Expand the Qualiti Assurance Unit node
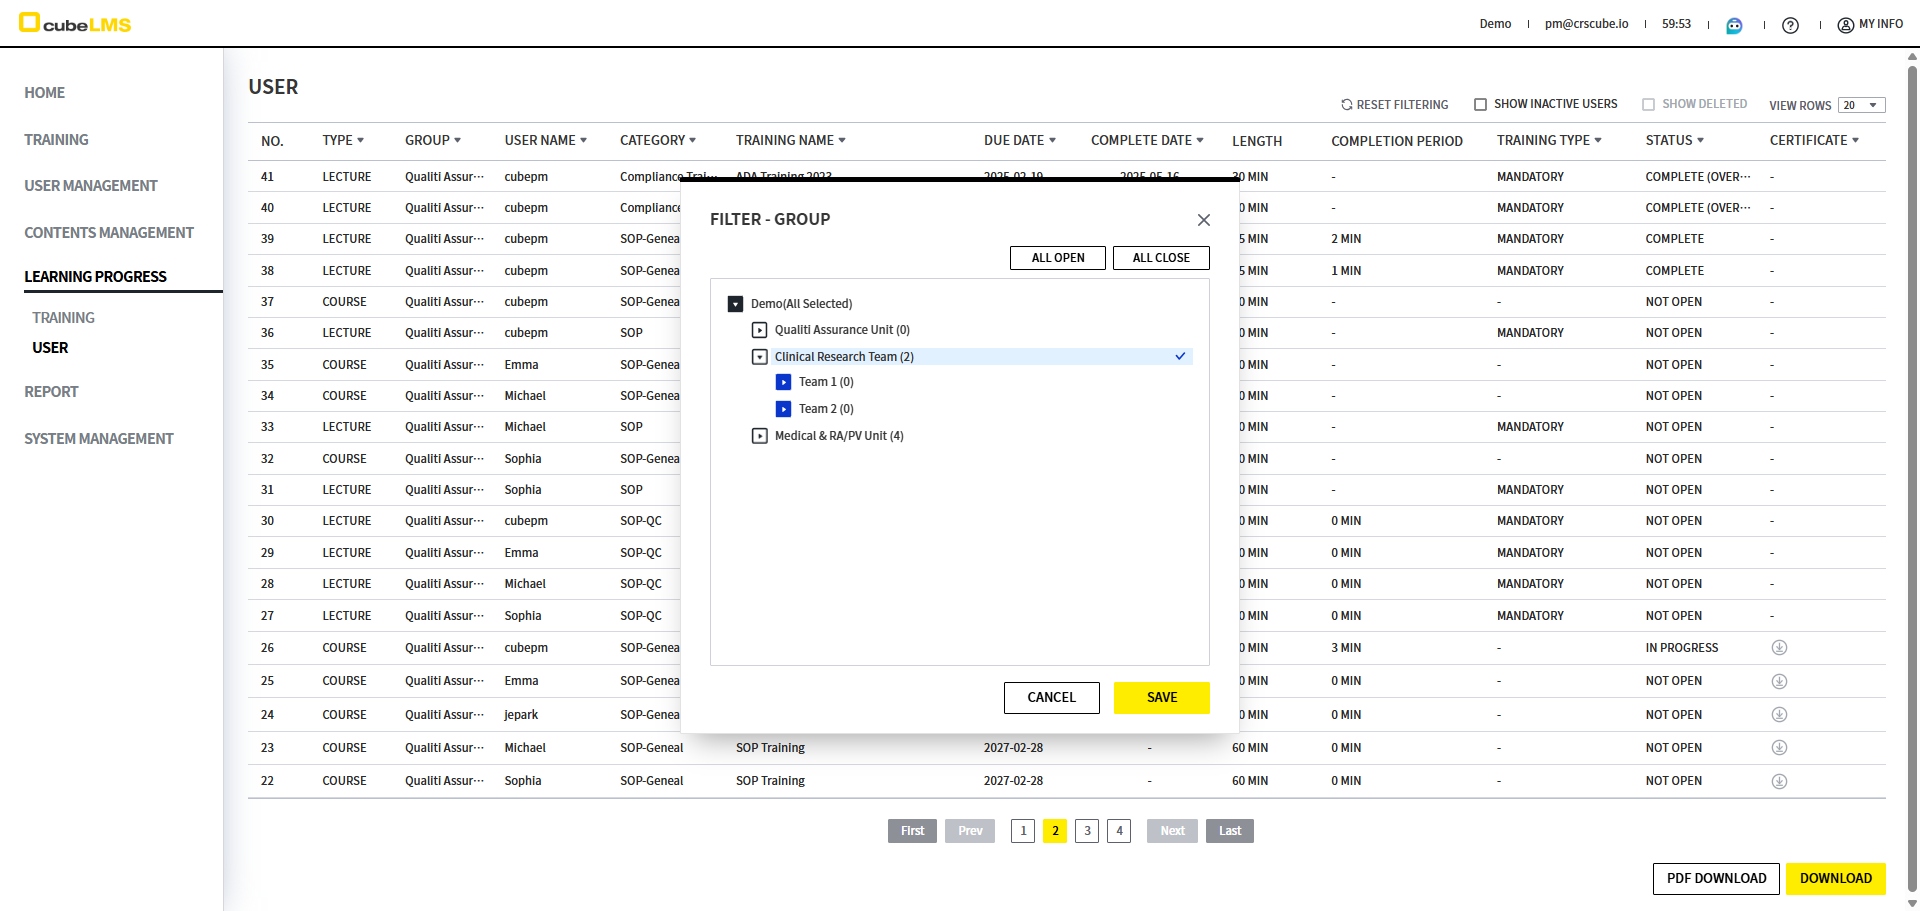Viewport: 1920px width, 911px height. [x=760, y=330]
